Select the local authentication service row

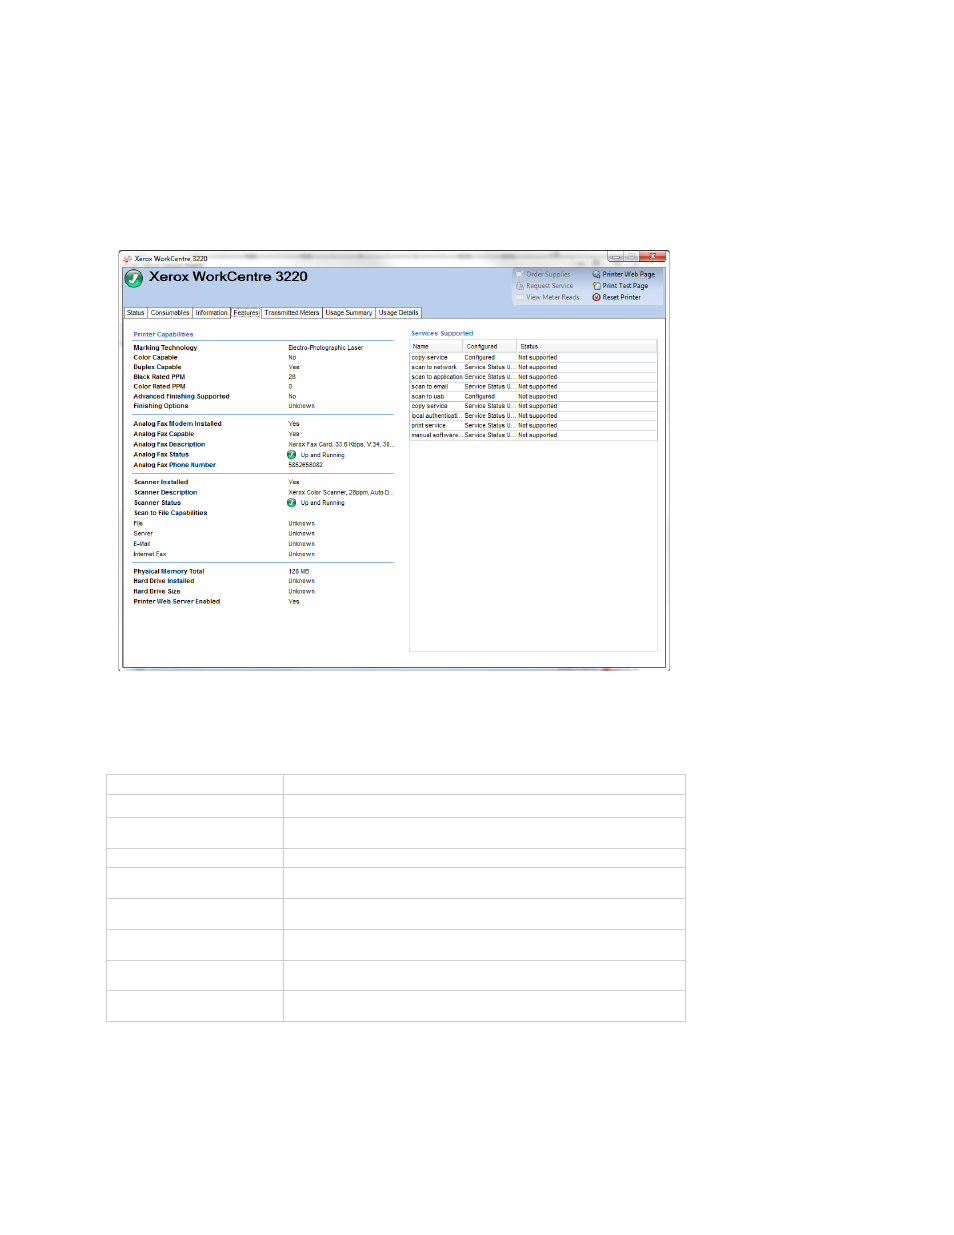coord(533,416)
